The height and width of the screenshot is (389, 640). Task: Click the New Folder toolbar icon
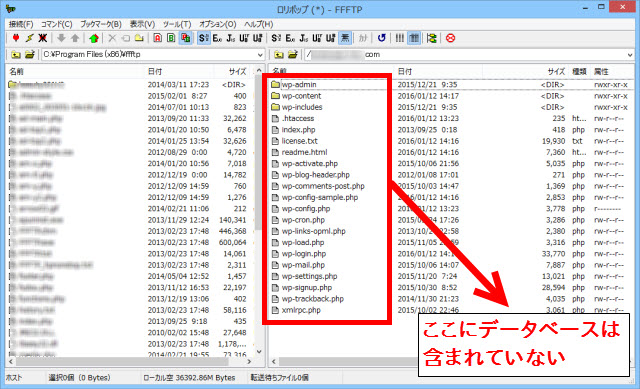tap(139, 38)
